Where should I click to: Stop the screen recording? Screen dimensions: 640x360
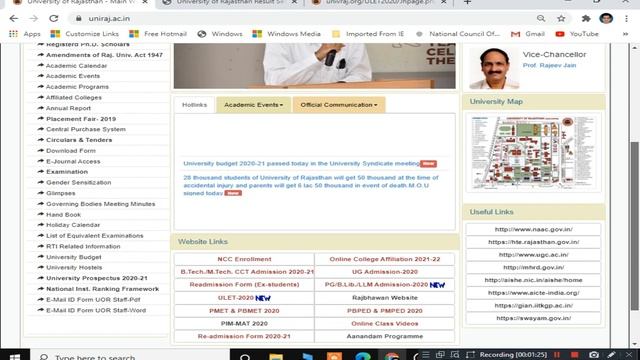pos(575,355)
